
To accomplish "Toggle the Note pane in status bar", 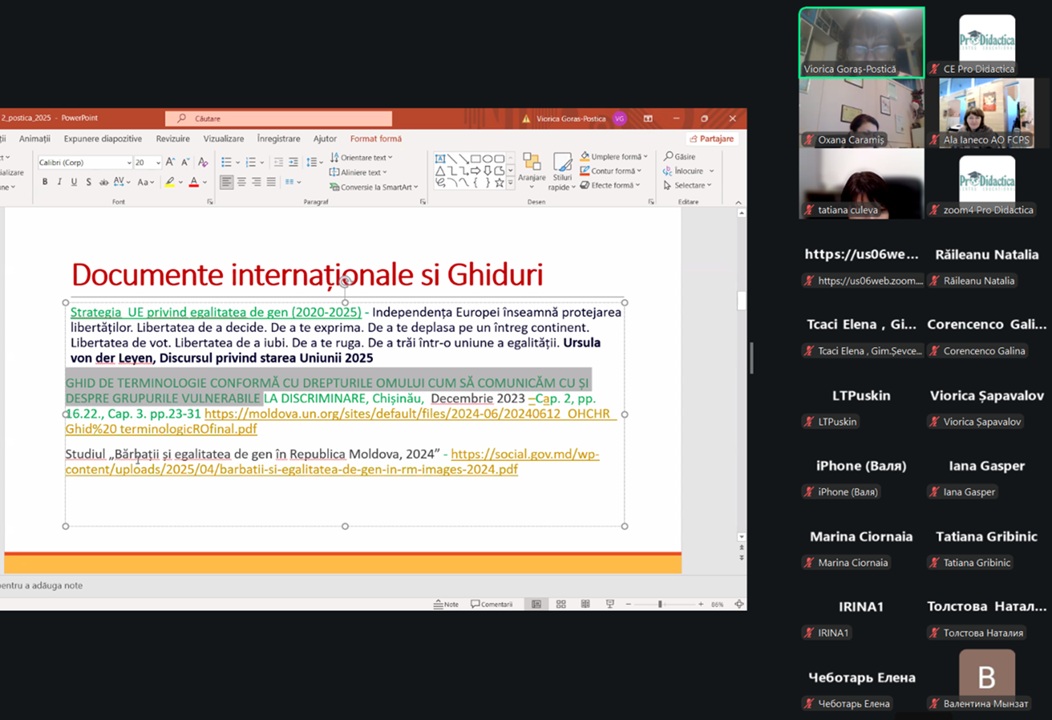I will click(446, 604).
